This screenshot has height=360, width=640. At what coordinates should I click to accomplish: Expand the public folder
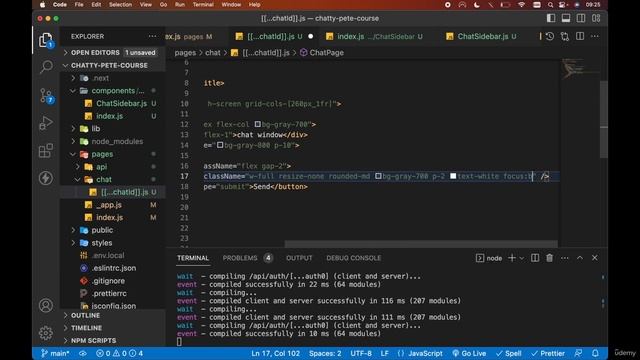(x=113, y=230)
